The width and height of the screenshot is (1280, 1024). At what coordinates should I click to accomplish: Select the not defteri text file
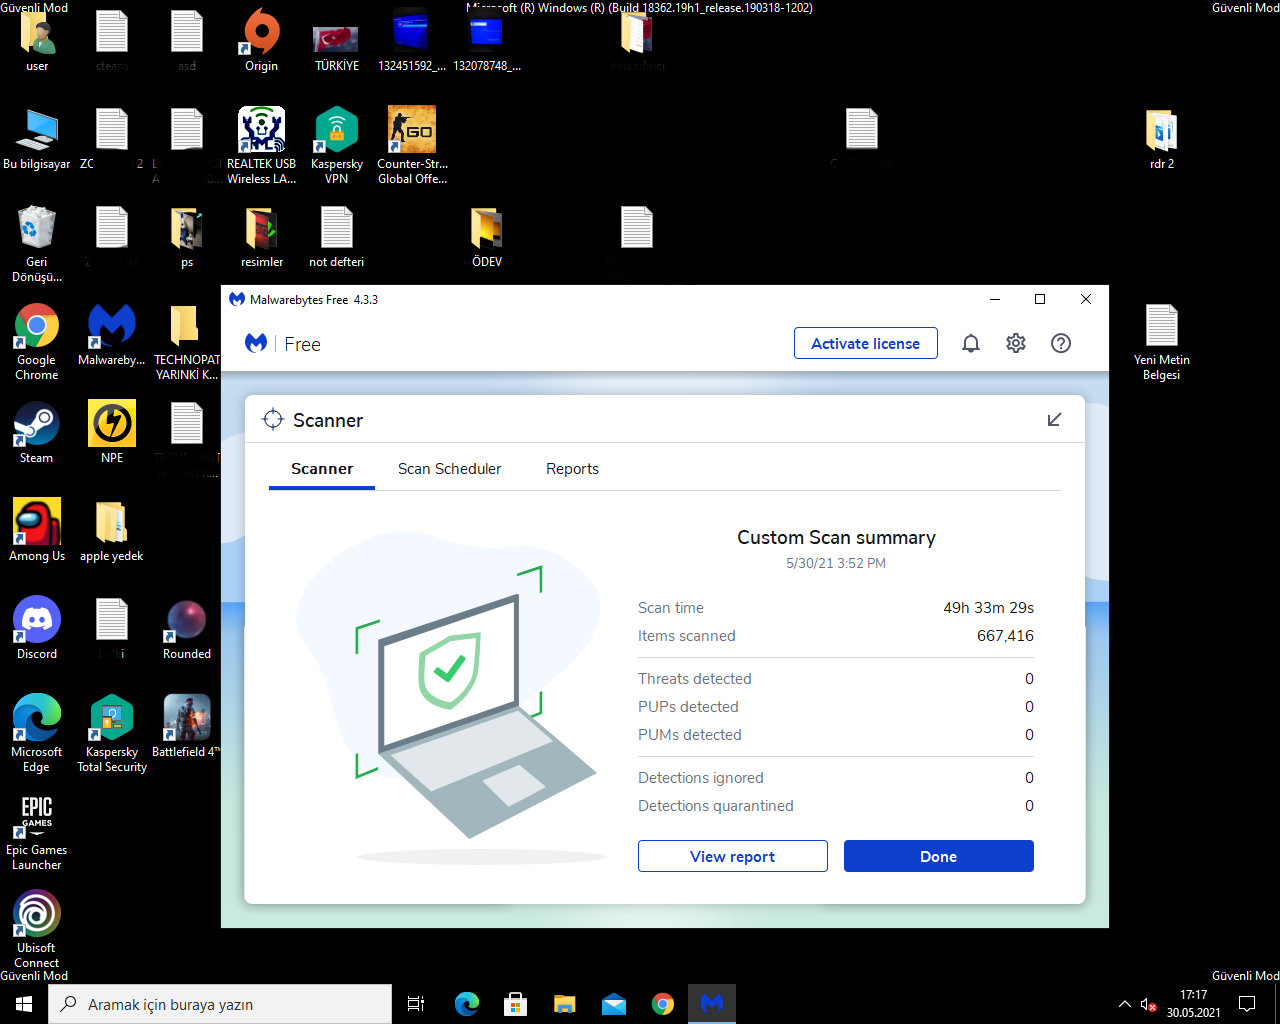point(337,236)
